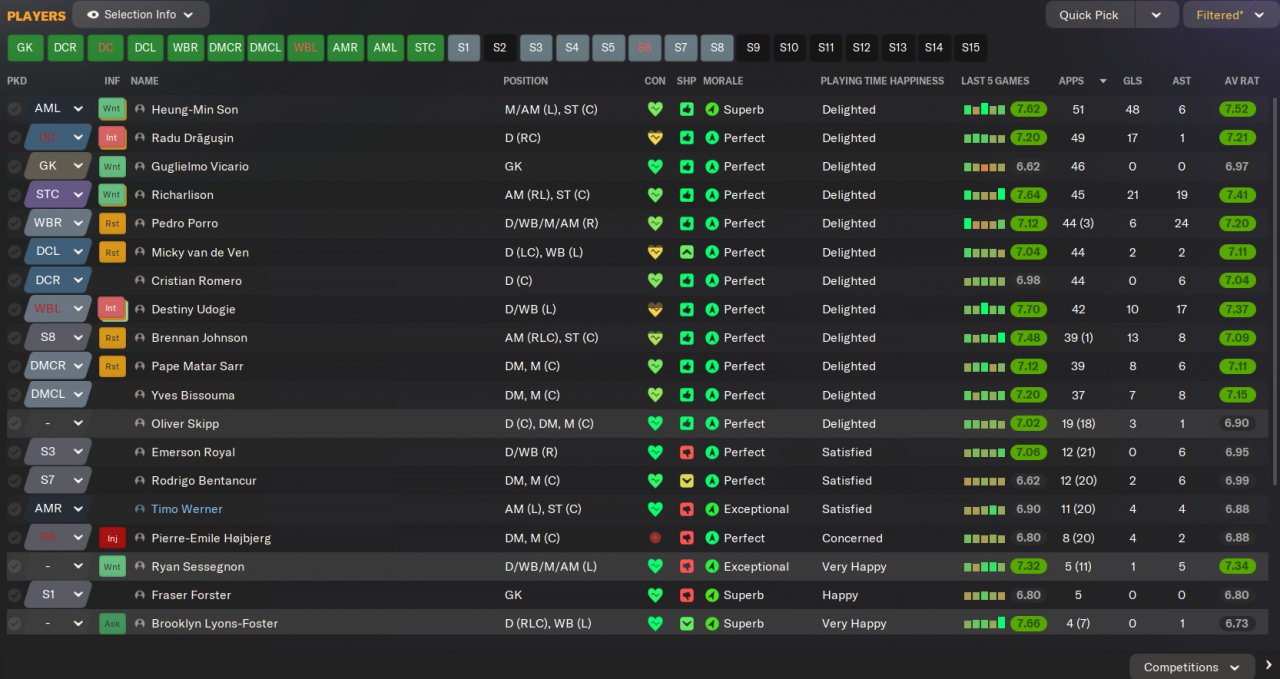Click the sharpness icon for Brooklyn Lyons-Foster

[x=686, y=623]
